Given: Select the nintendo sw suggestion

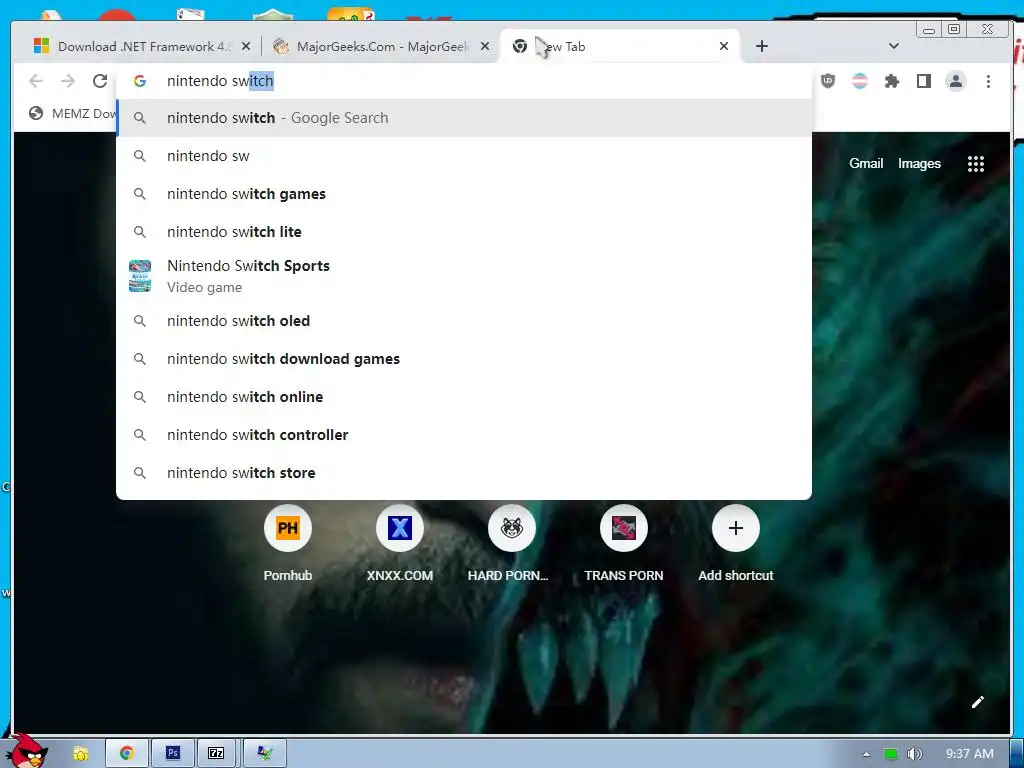Looking at the screenshot, I should point(464,156).
